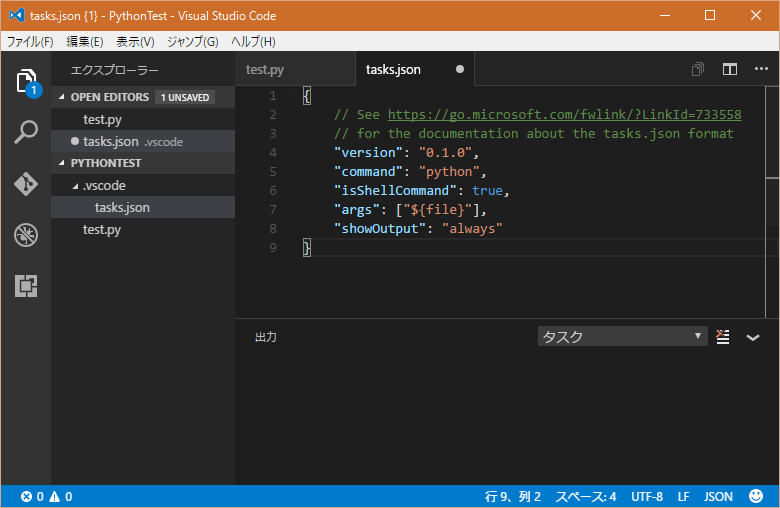The width and height of the screenshot is (780, 508).
Task: Click the "isShellCommand" key on line 6
Action: pos(395,191)
